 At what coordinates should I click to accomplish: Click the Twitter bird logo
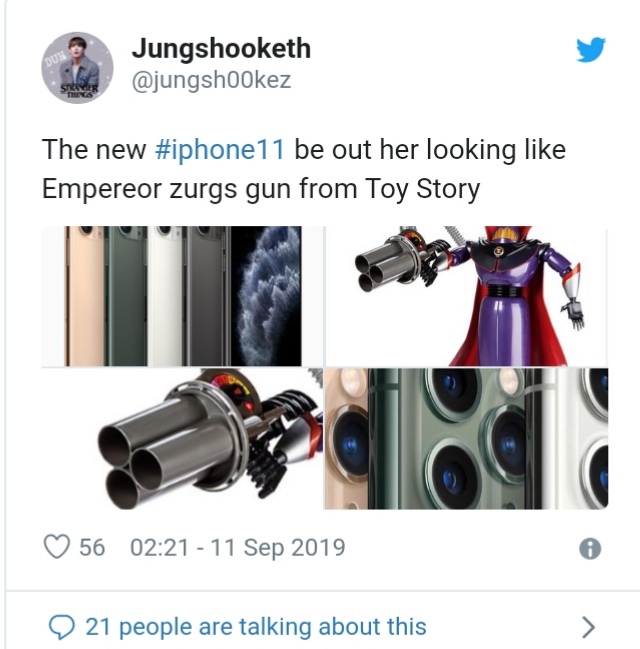[x=591, y=49]
